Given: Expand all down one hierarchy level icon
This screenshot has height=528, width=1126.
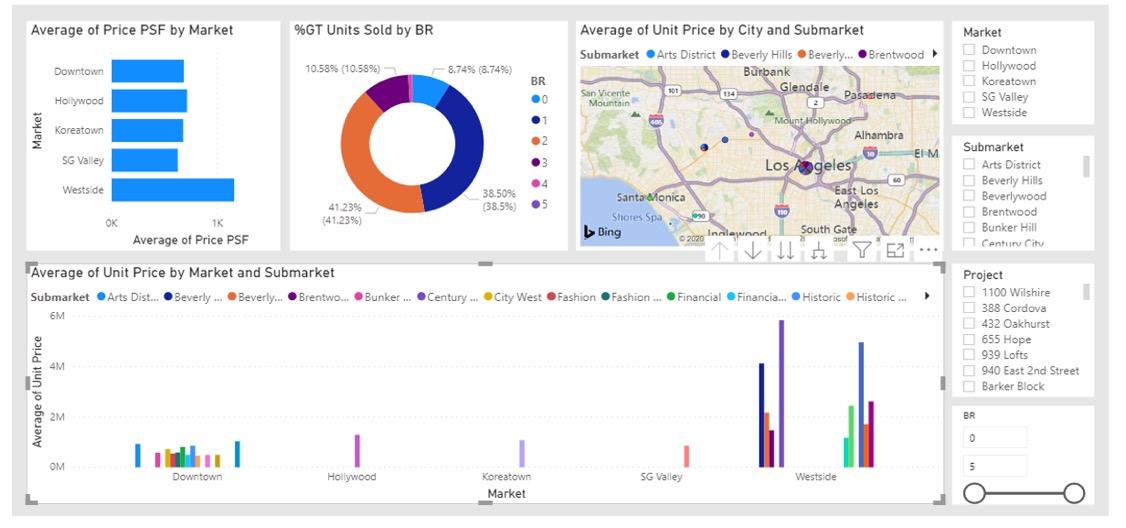Looking at the screenshot, I should [819, 250].
